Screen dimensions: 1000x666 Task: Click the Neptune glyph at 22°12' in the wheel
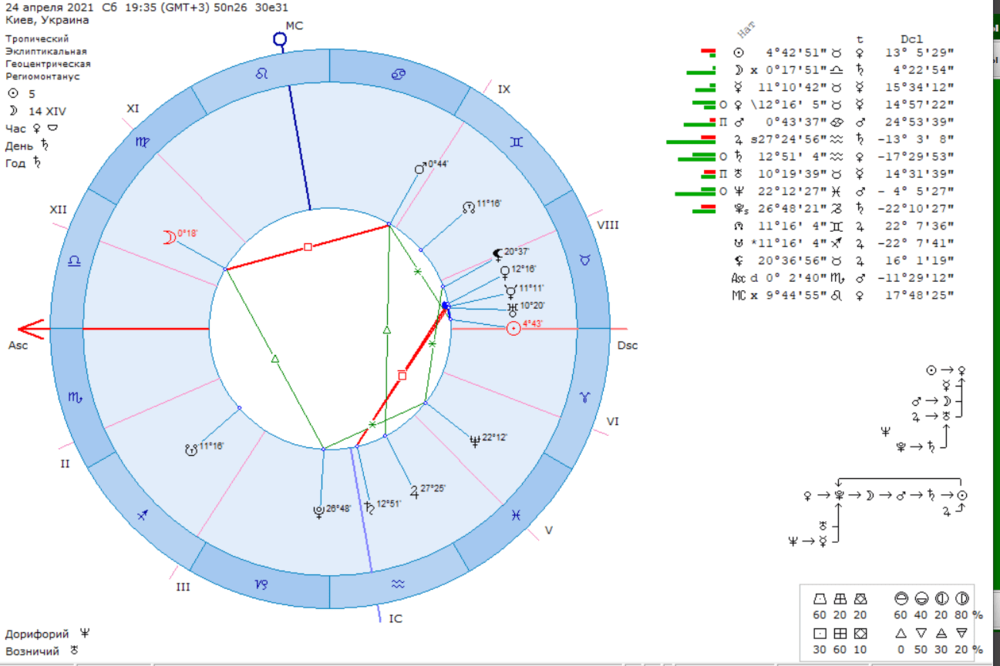click(474, 440)
